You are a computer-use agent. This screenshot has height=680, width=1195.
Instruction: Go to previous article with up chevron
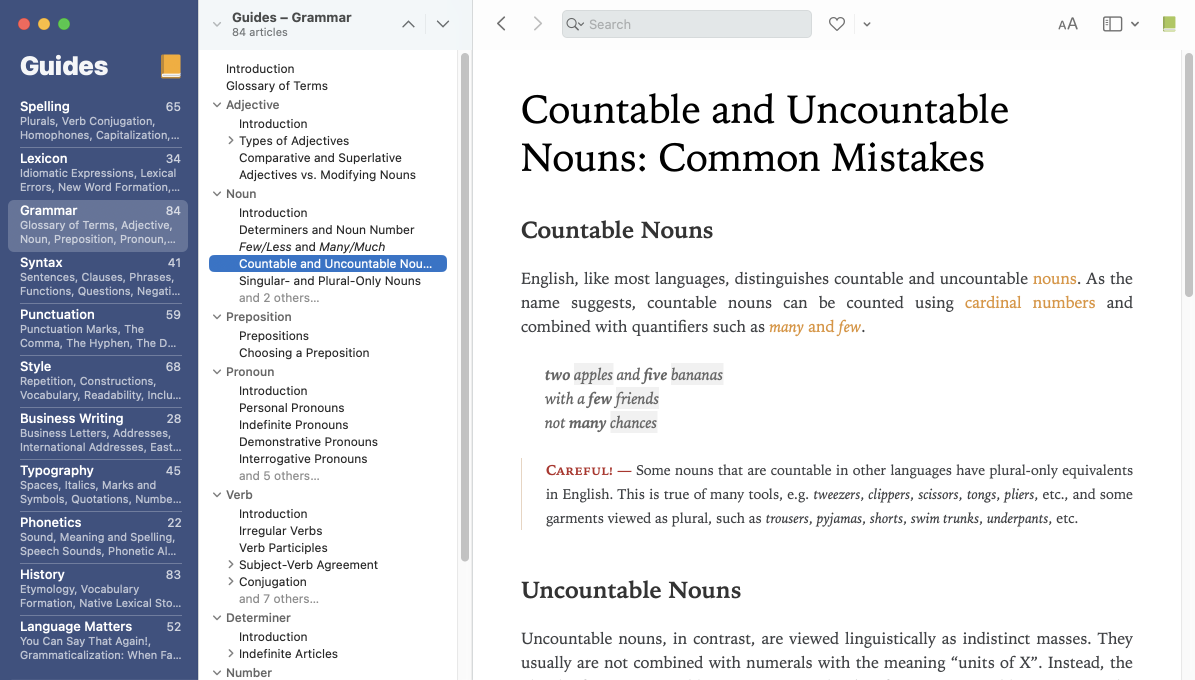[408, 24]
